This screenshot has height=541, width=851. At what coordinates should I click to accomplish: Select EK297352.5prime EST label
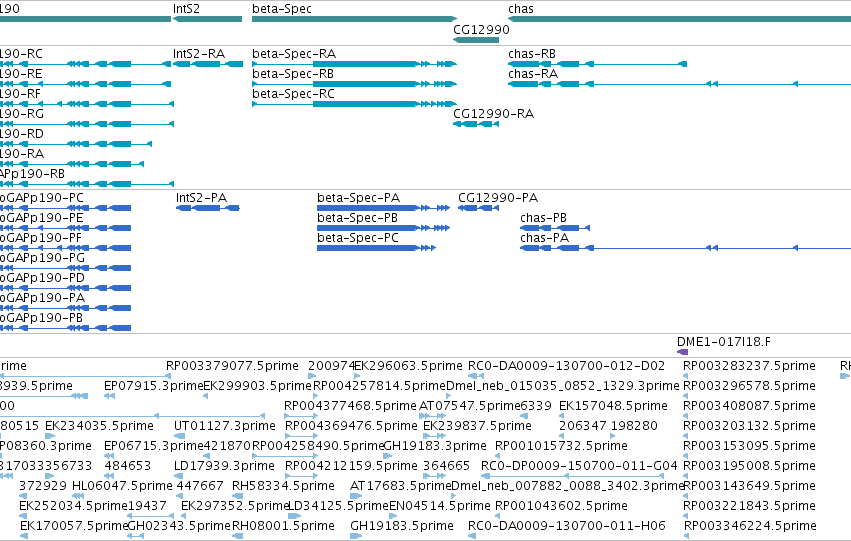click(x=235, y=506)
